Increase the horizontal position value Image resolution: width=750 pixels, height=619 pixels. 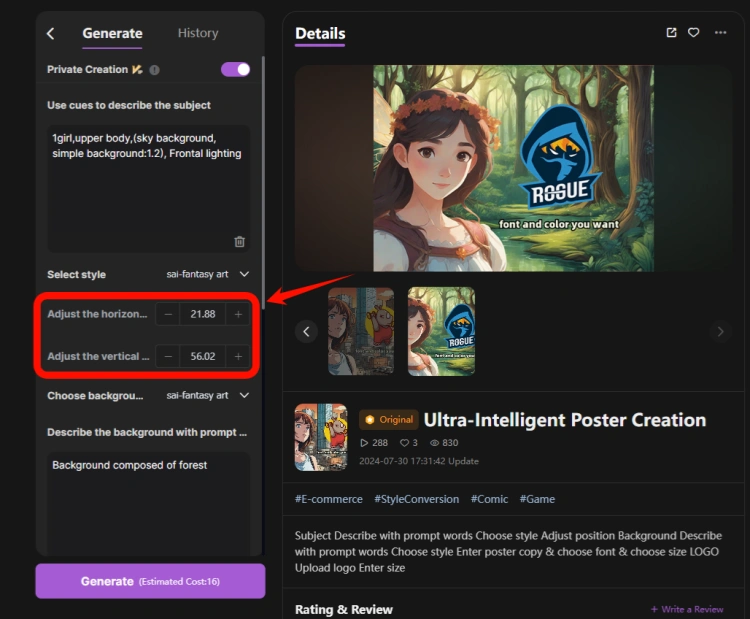click(x=238, y=314)
